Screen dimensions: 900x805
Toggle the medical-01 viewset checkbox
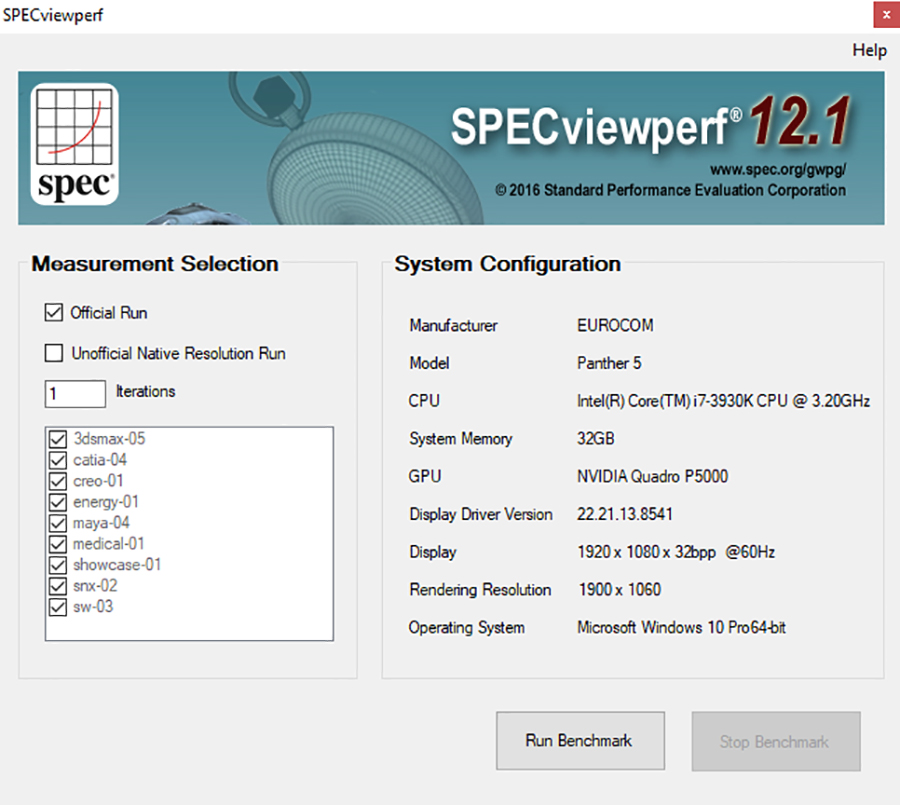tap(57, 544)
